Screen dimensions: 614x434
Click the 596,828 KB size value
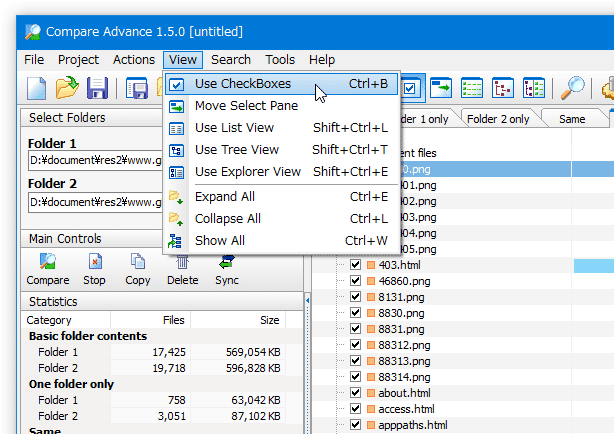click(x=253, y=368)
